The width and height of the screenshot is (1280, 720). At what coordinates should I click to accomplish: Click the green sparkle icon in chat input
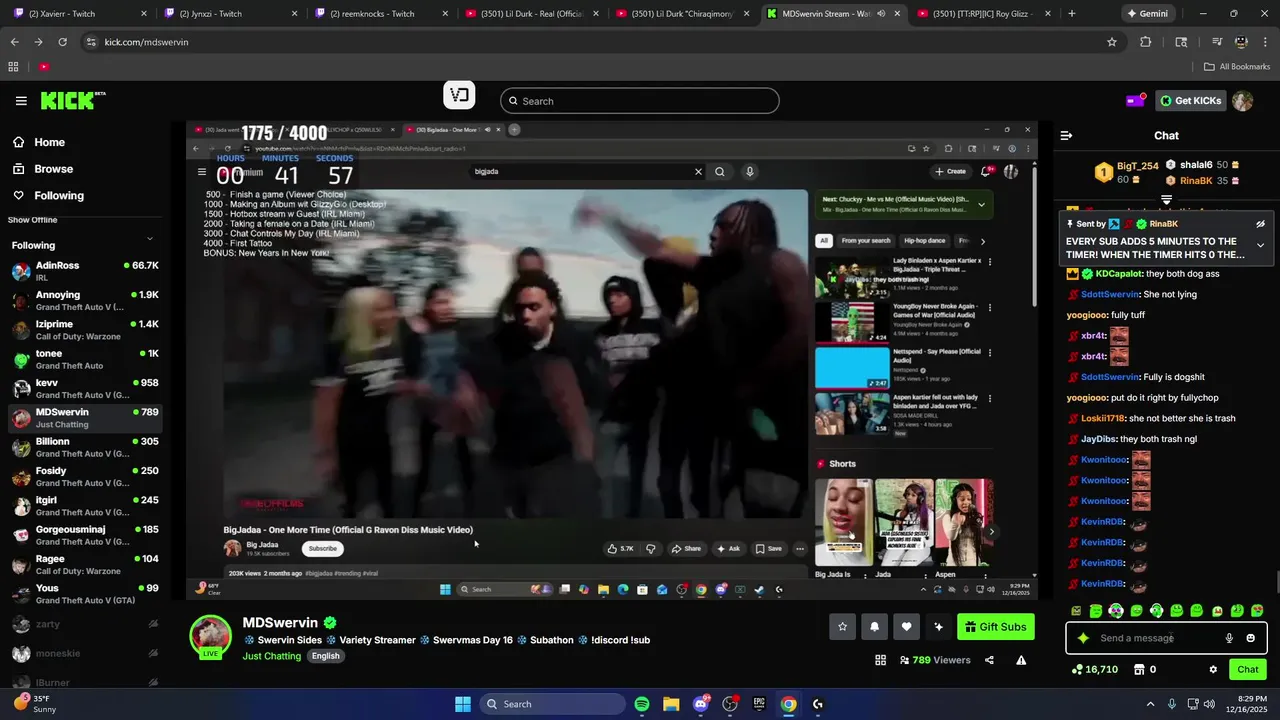[x=1083, y=638]
